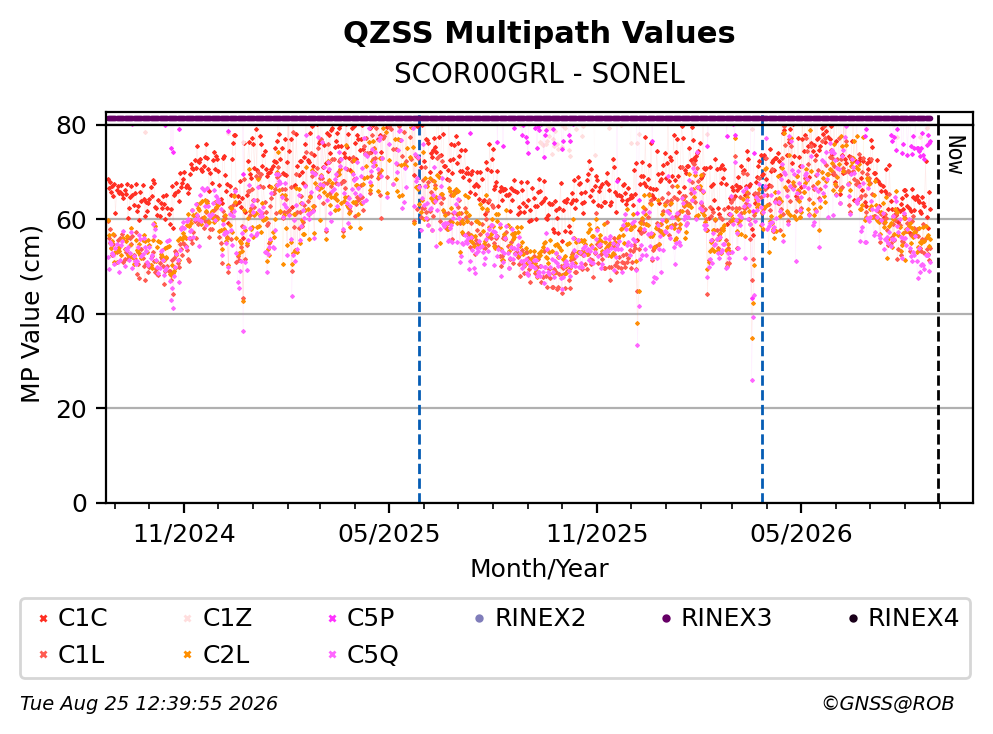993x734 pixels.
Task: Click the Now marker label
Action: 956,155
